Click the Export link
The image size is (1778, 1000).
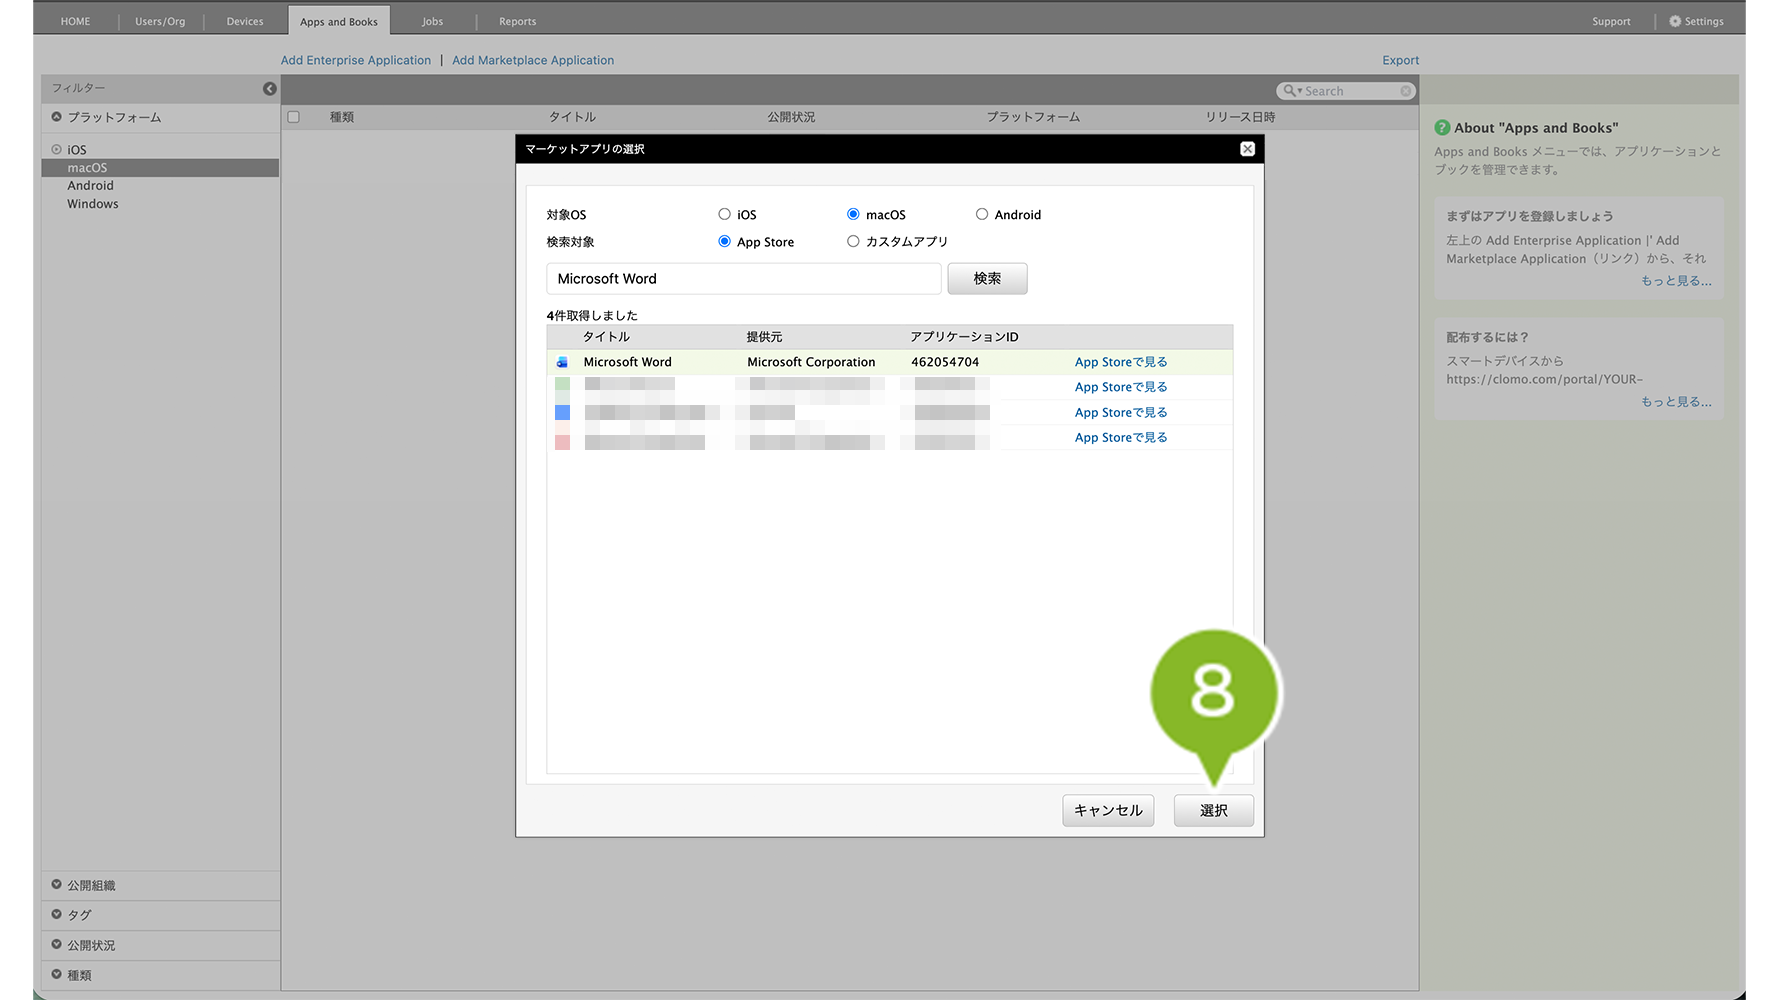click(1400, 60)
